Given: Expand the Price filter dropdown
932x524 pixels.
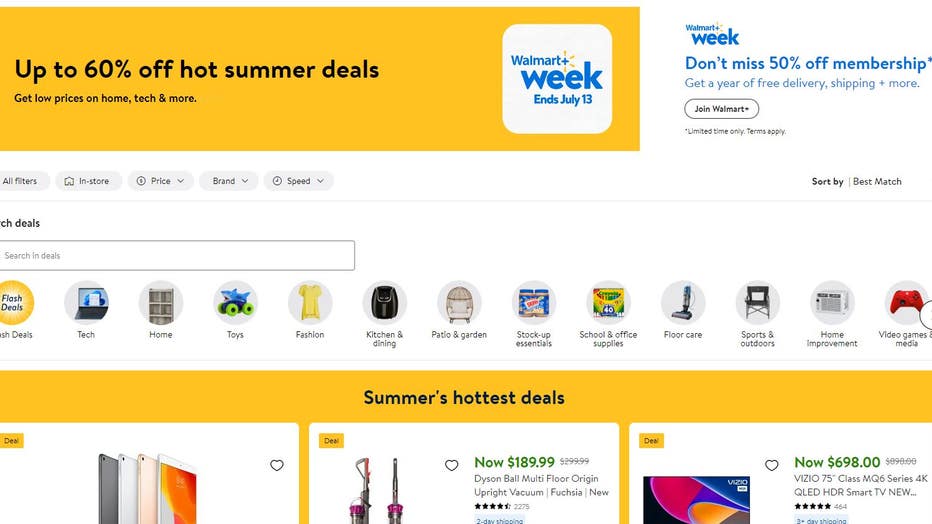Looking at the screenshot, I should pos(160,181).
